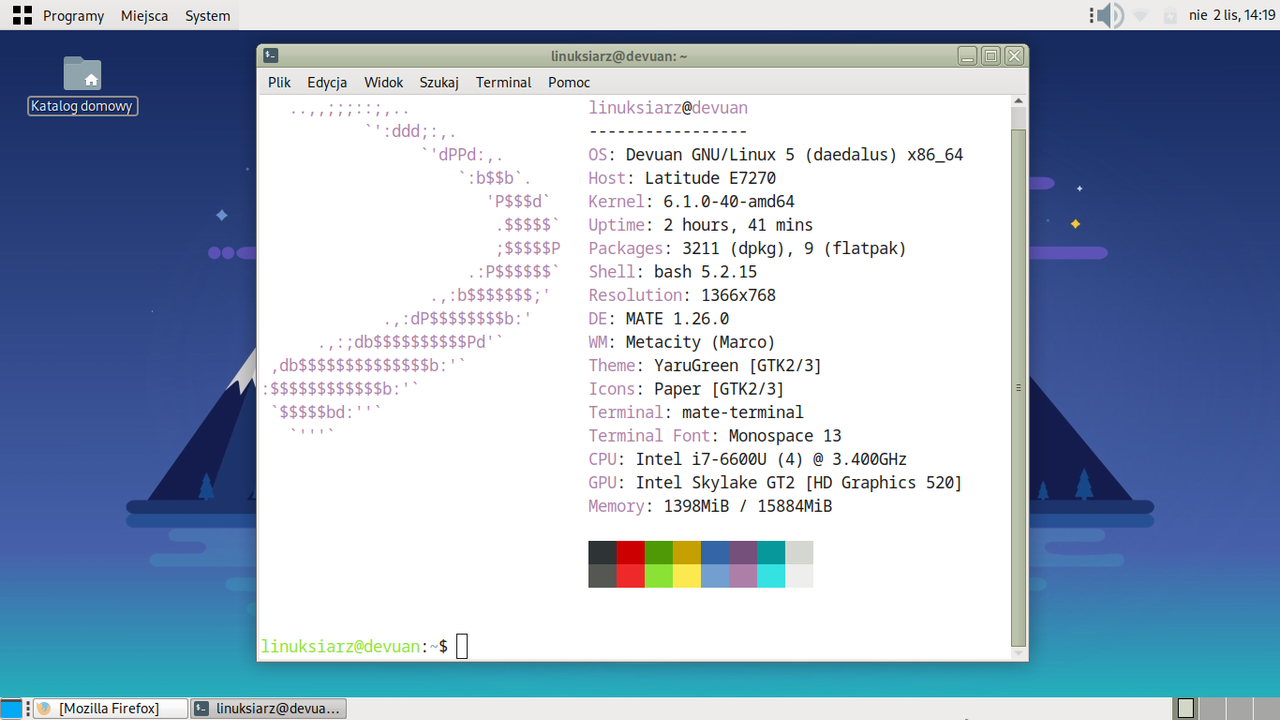This screenshot has height=720, width=1280.
Task: Click the terminal window menu icon in titlebar
Action: [271, 56]
